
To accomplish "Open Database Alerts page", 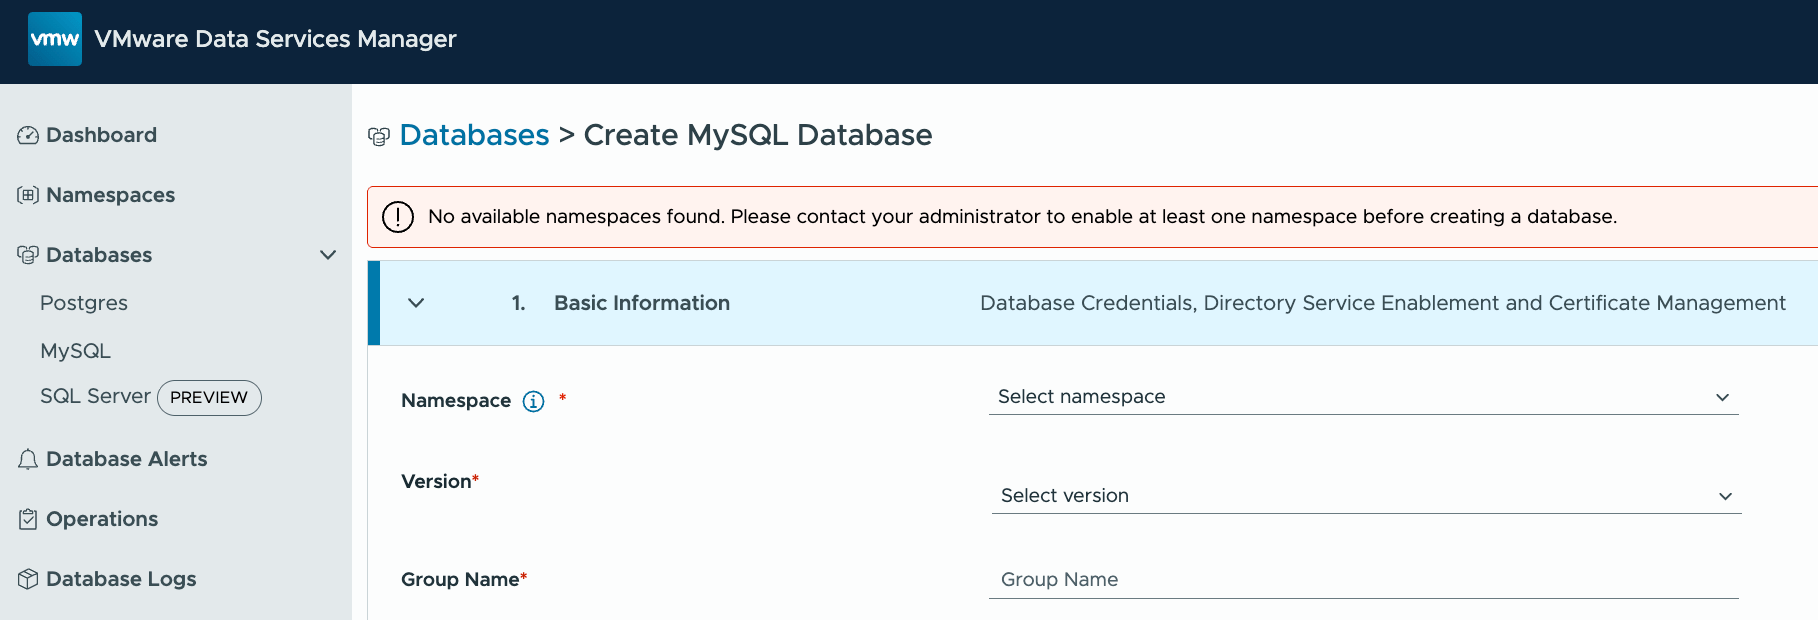I will click(x=126, y=459).
